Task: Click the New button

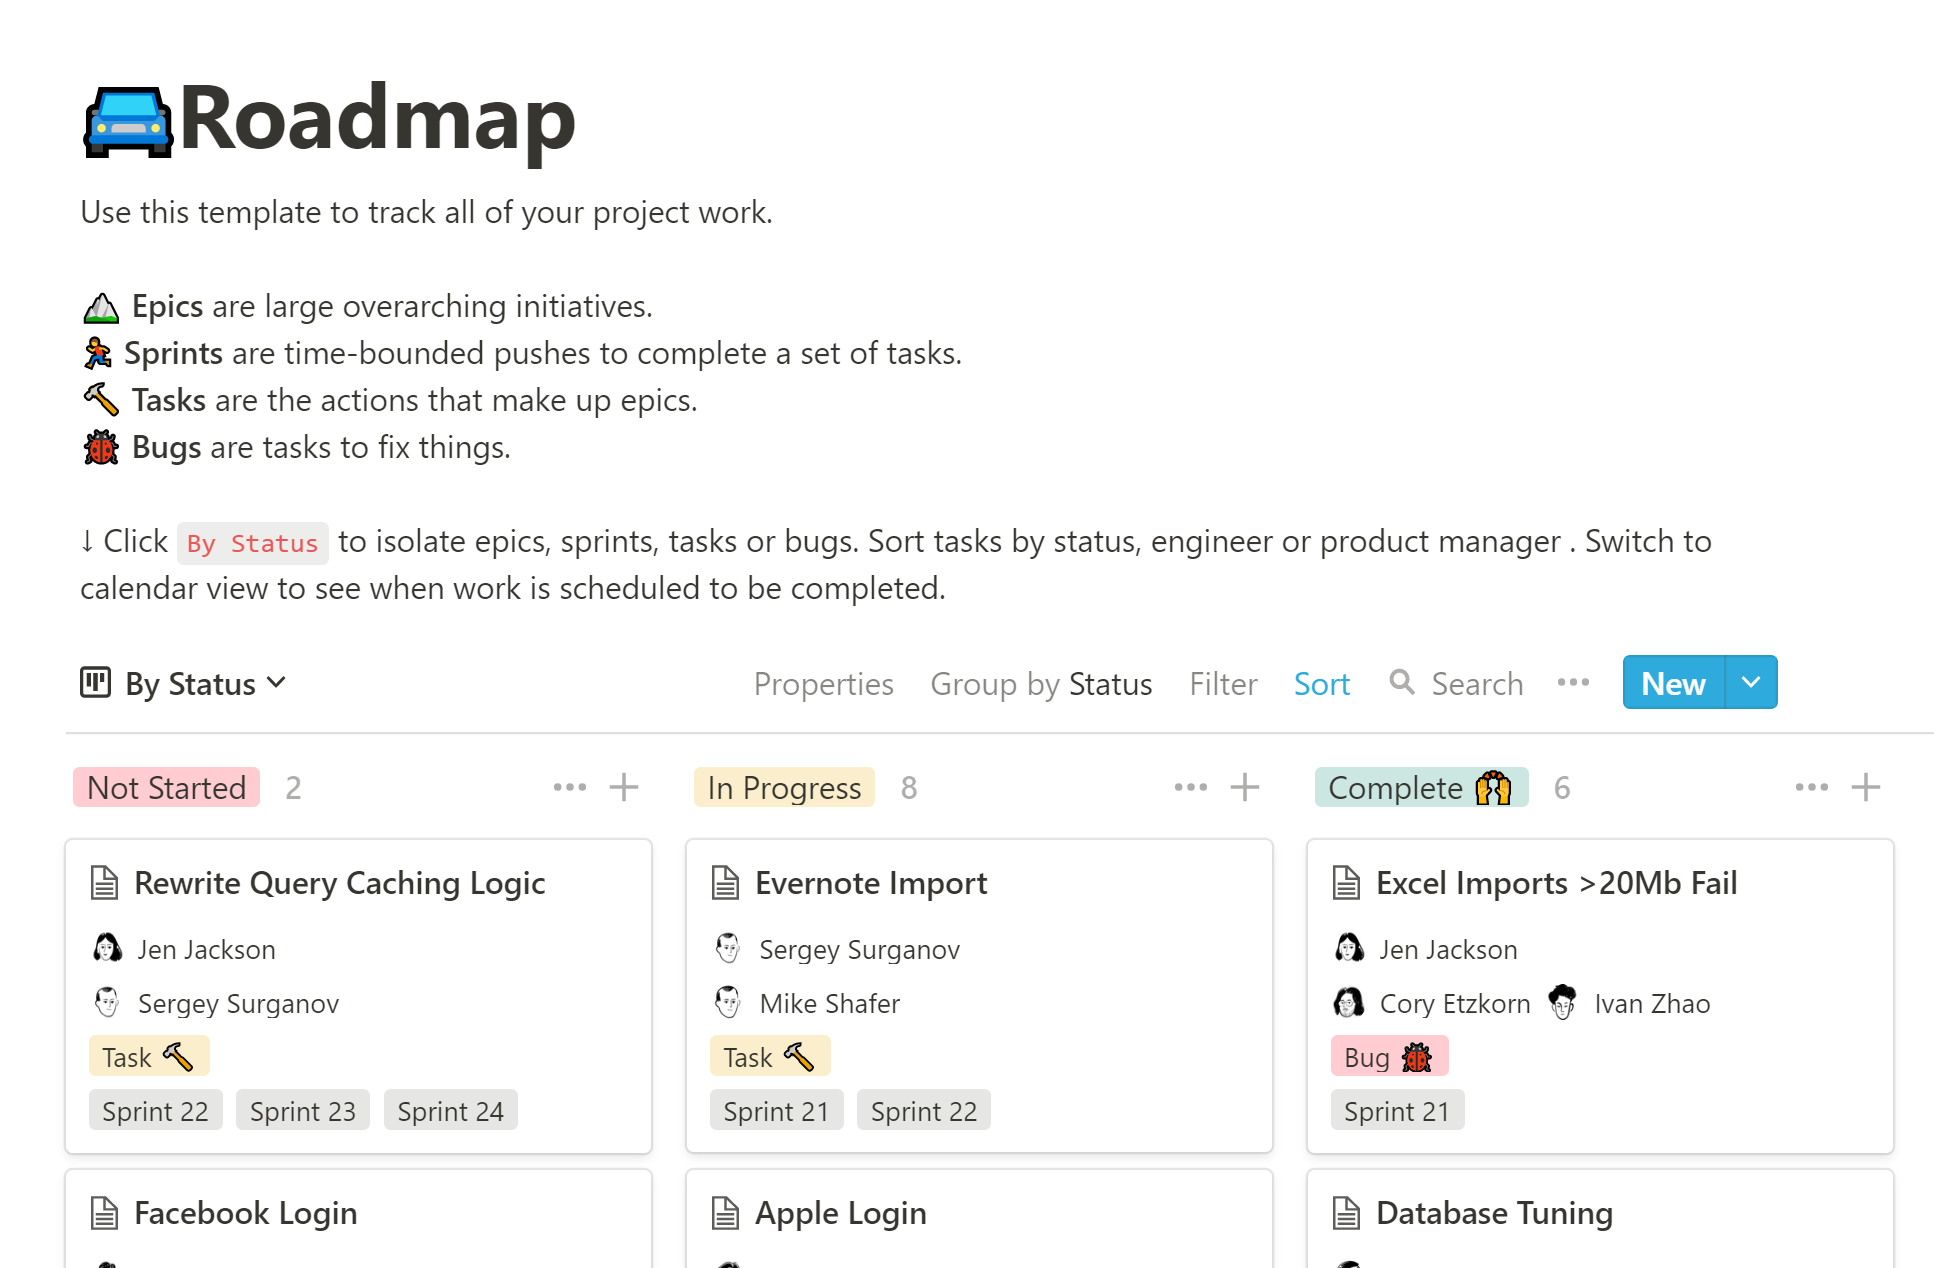Action: pos(1673,683)
